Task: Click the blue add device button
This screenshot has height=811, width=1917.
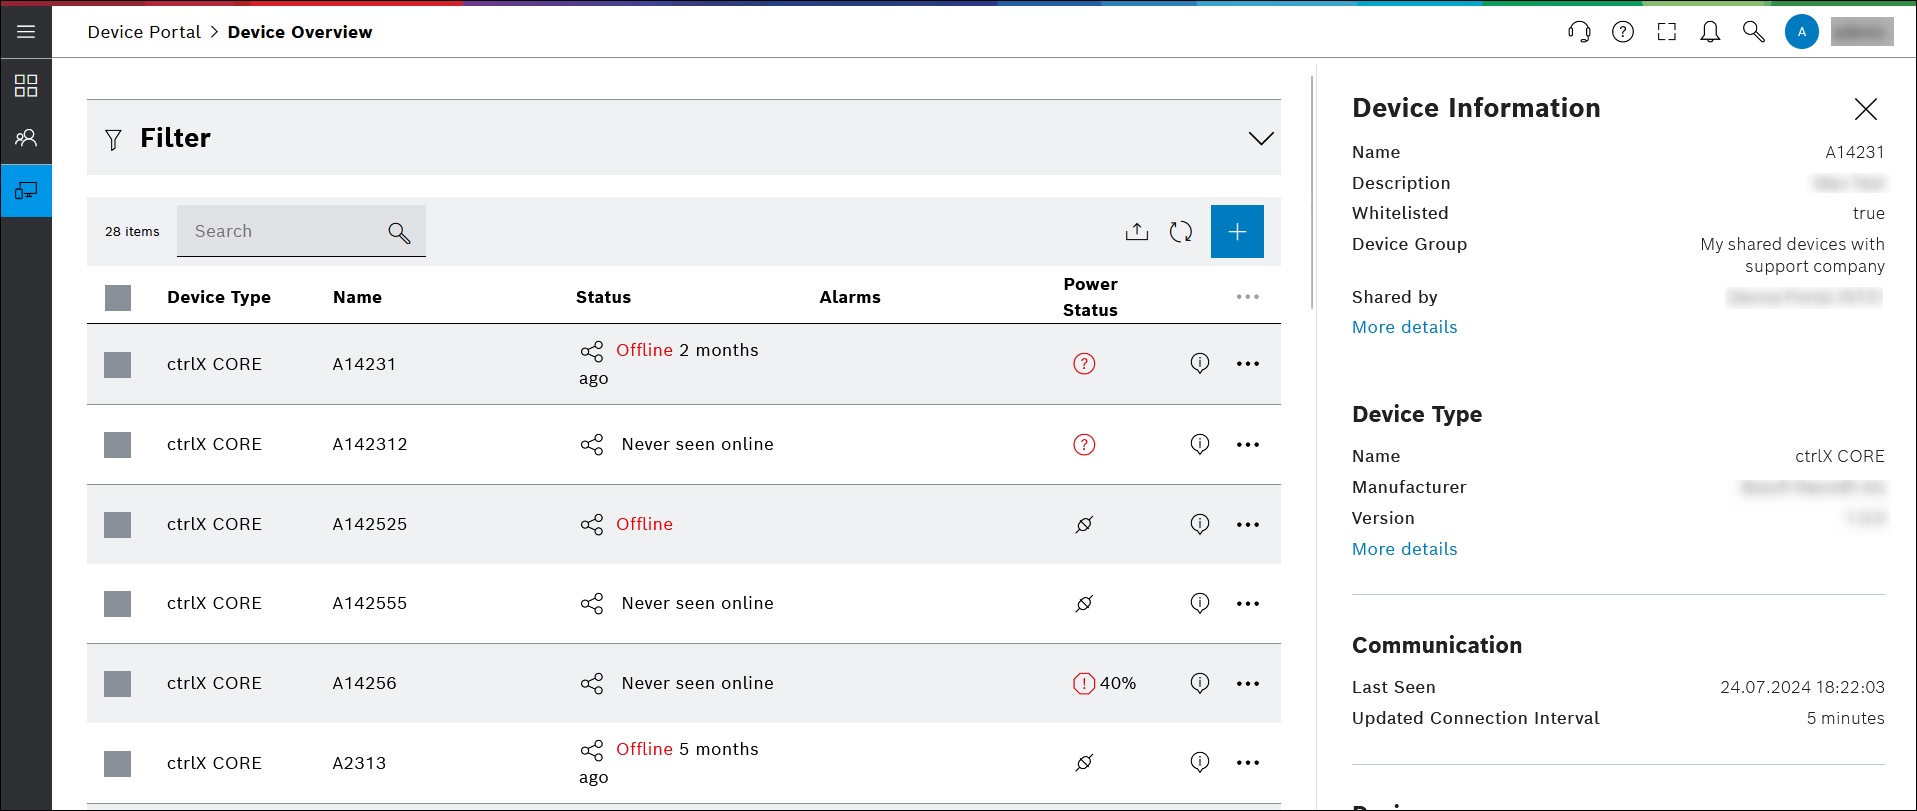Action: point(1237,232)
